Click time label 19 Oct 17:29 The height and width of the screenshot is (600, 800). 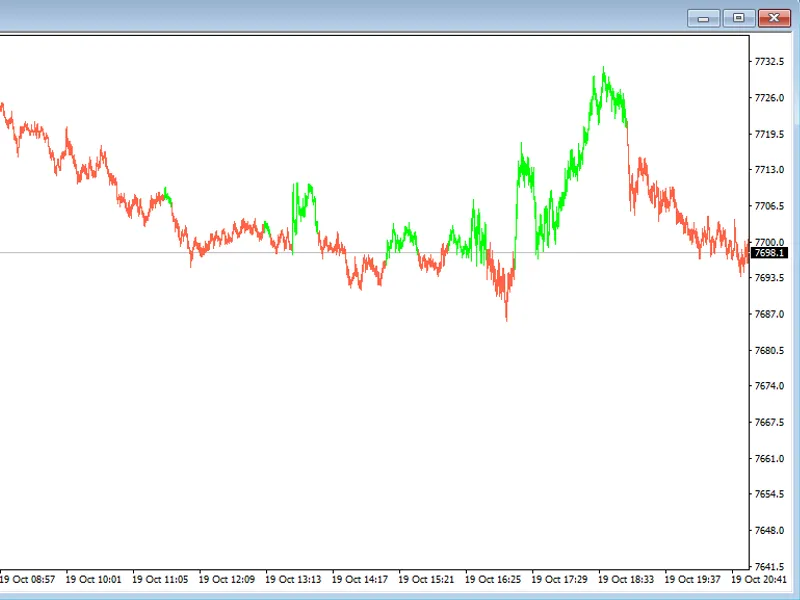tap(559, 580)
